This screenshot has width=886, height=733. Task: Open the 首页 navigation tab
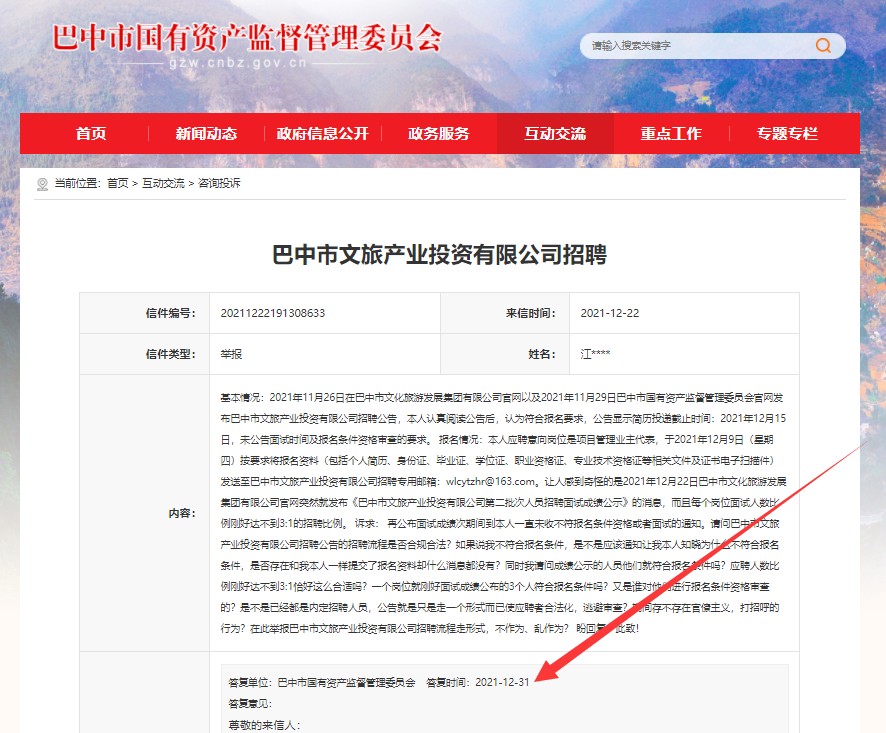click(91, 133)
